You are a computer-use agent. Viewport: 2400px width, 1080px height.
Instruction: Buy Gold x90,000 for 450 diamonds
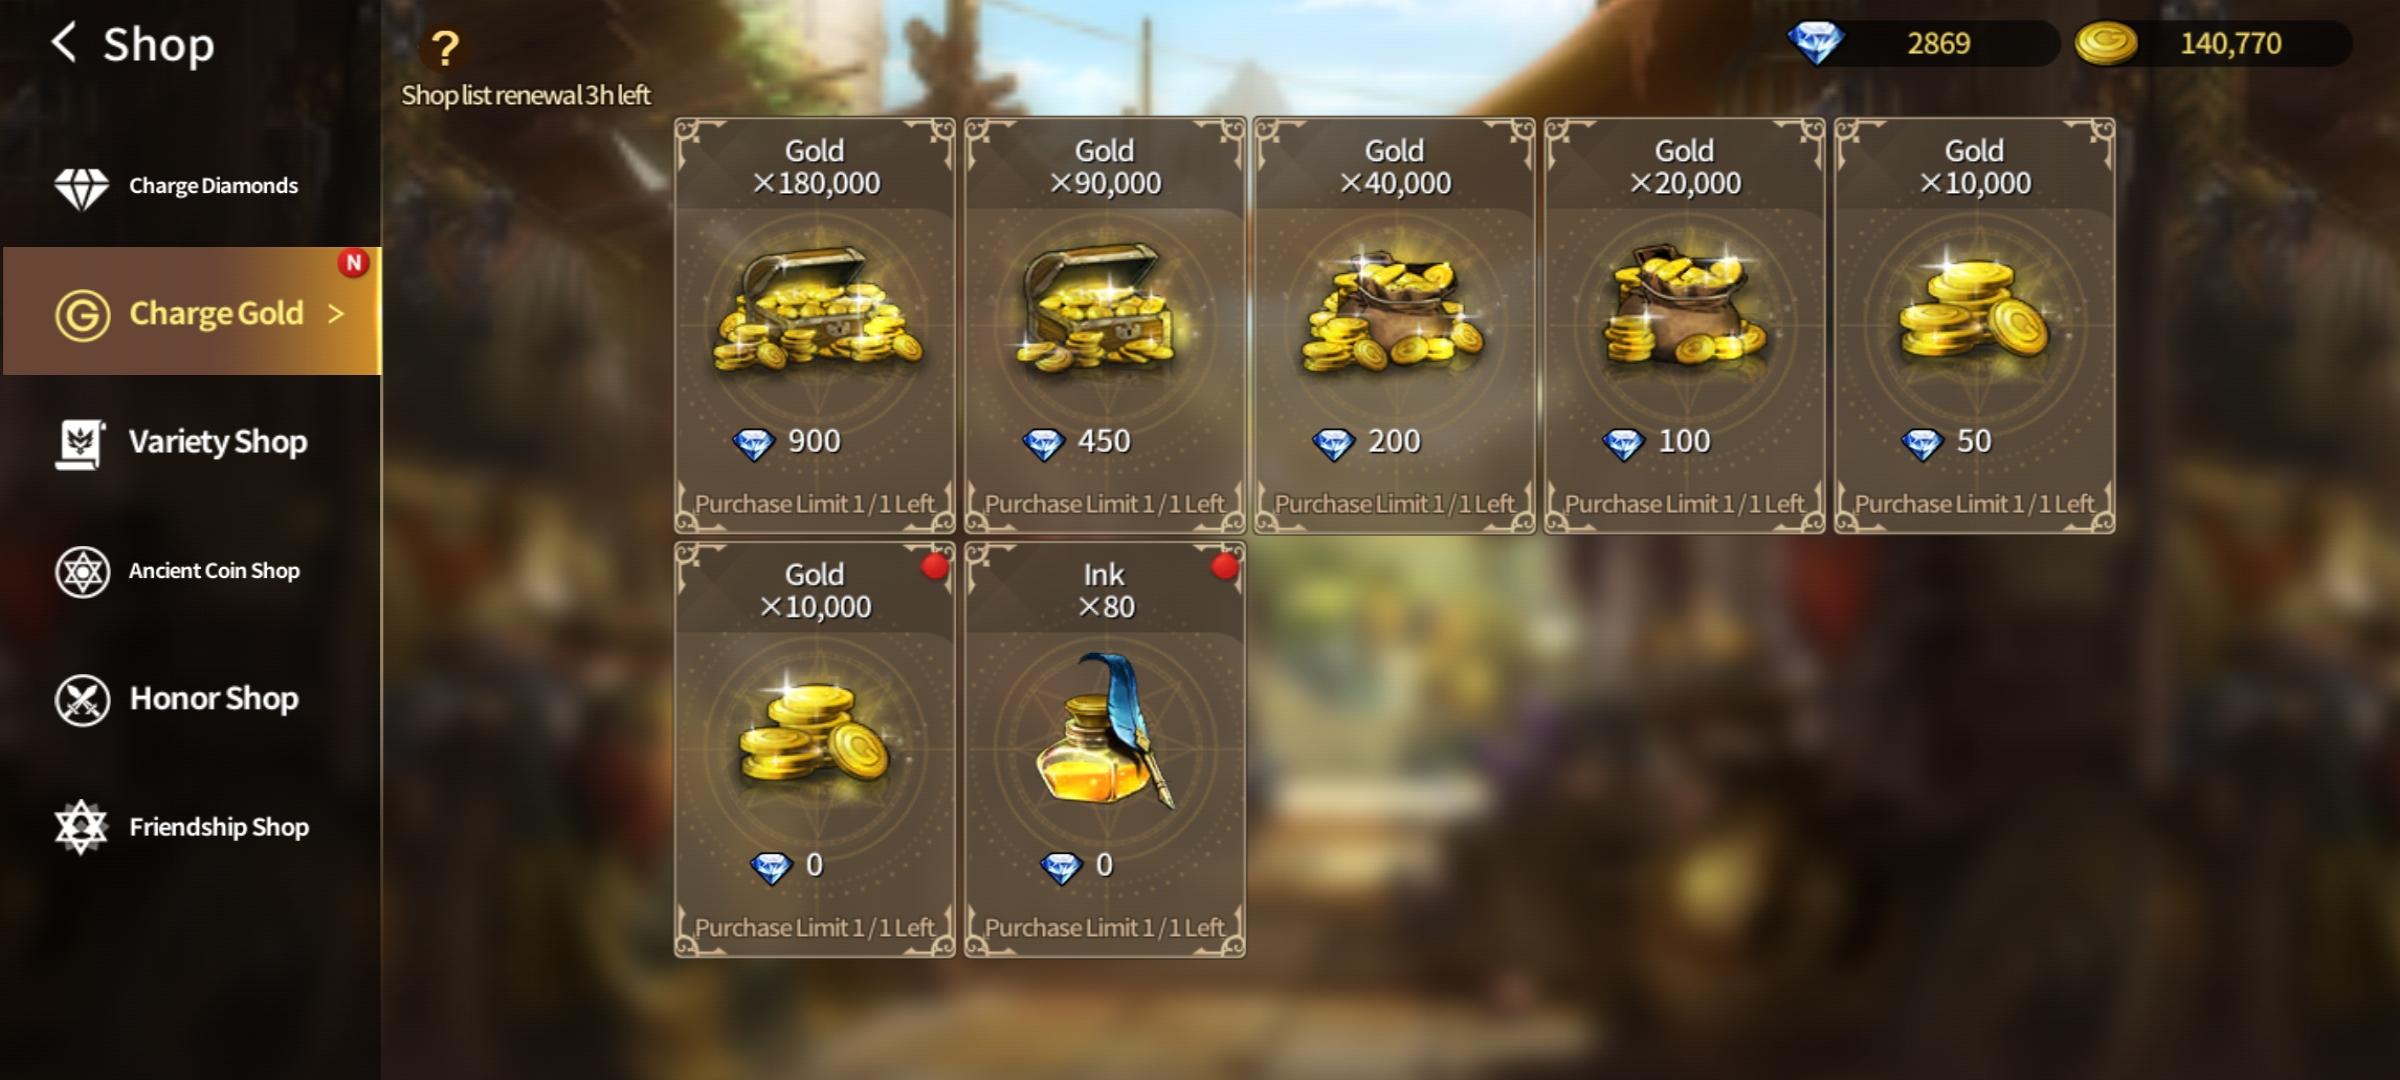click(x=1105, y=326)
